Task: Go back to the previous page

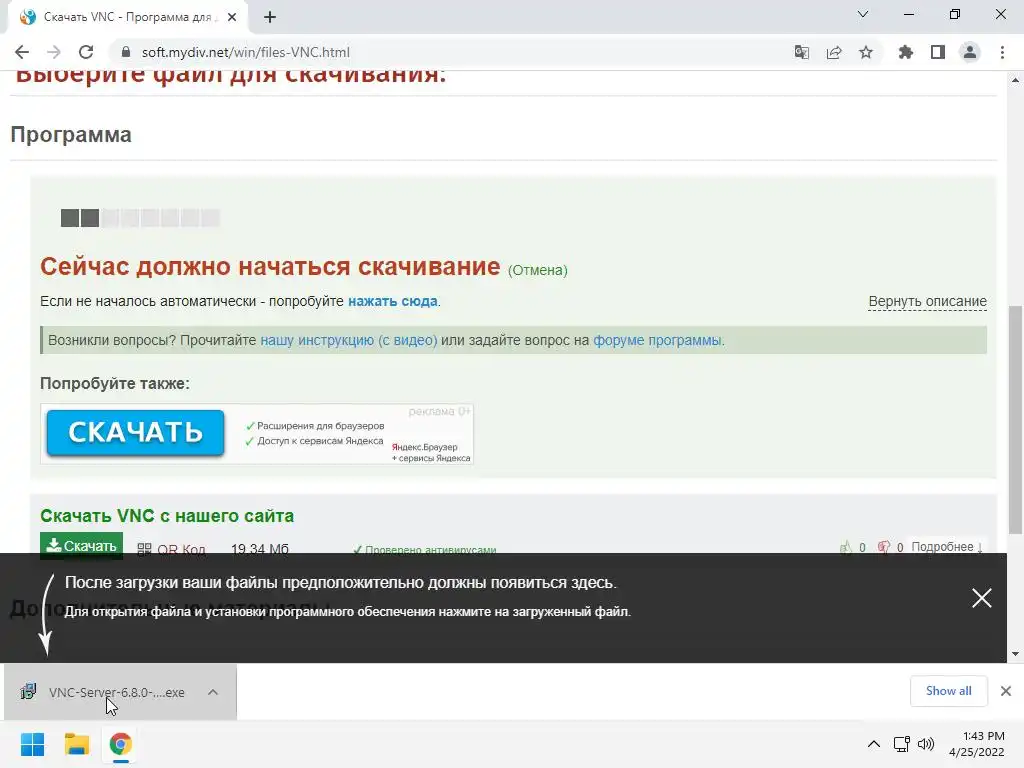Action: (x=22, y=52)
